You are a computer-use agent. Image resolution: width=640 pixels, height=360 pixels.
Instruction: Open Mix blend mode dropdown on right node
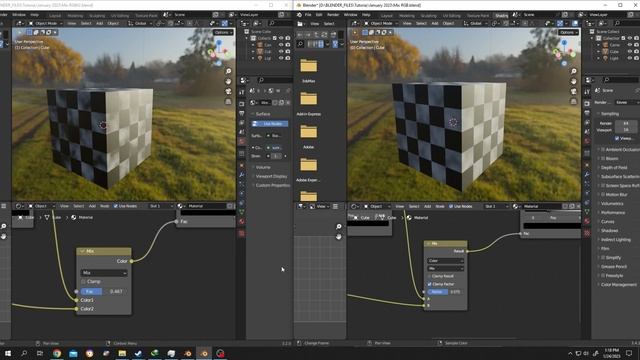click(445, 269)
